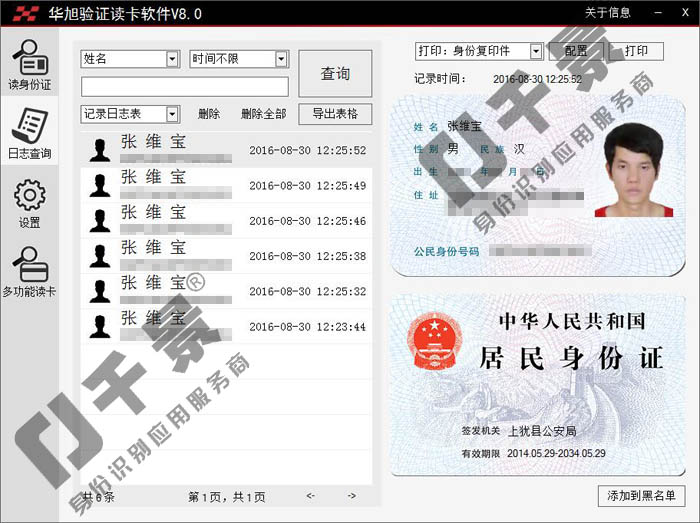Image resolution: width=700 pixels, height=523 pixels.
Task: Click 添加到黑名单 (Add to blacklist) button
Action: [x=641, y=495]
